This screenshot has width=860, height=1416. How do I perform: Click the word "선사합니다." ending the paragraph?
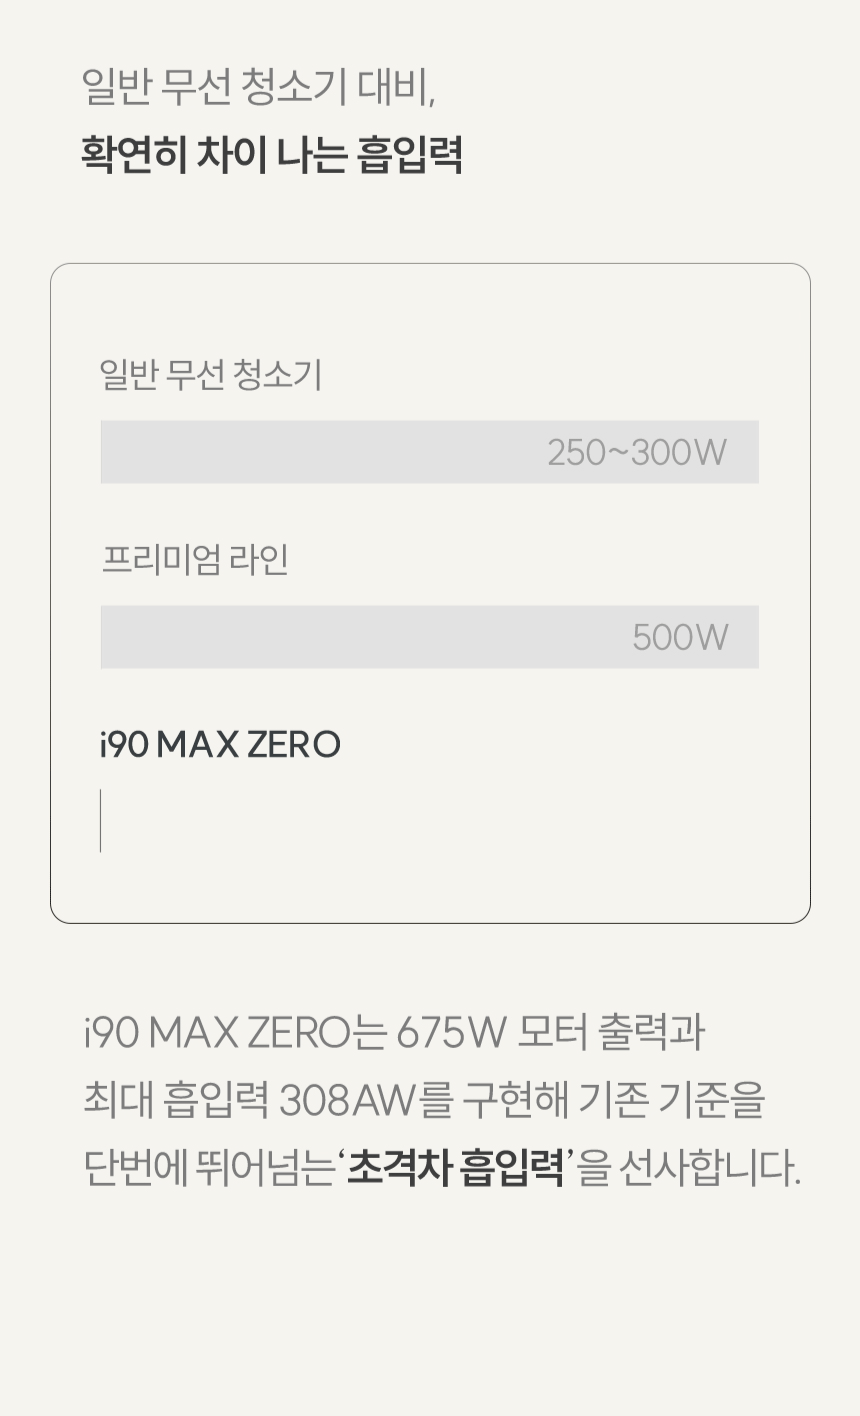pos(709,1168)
